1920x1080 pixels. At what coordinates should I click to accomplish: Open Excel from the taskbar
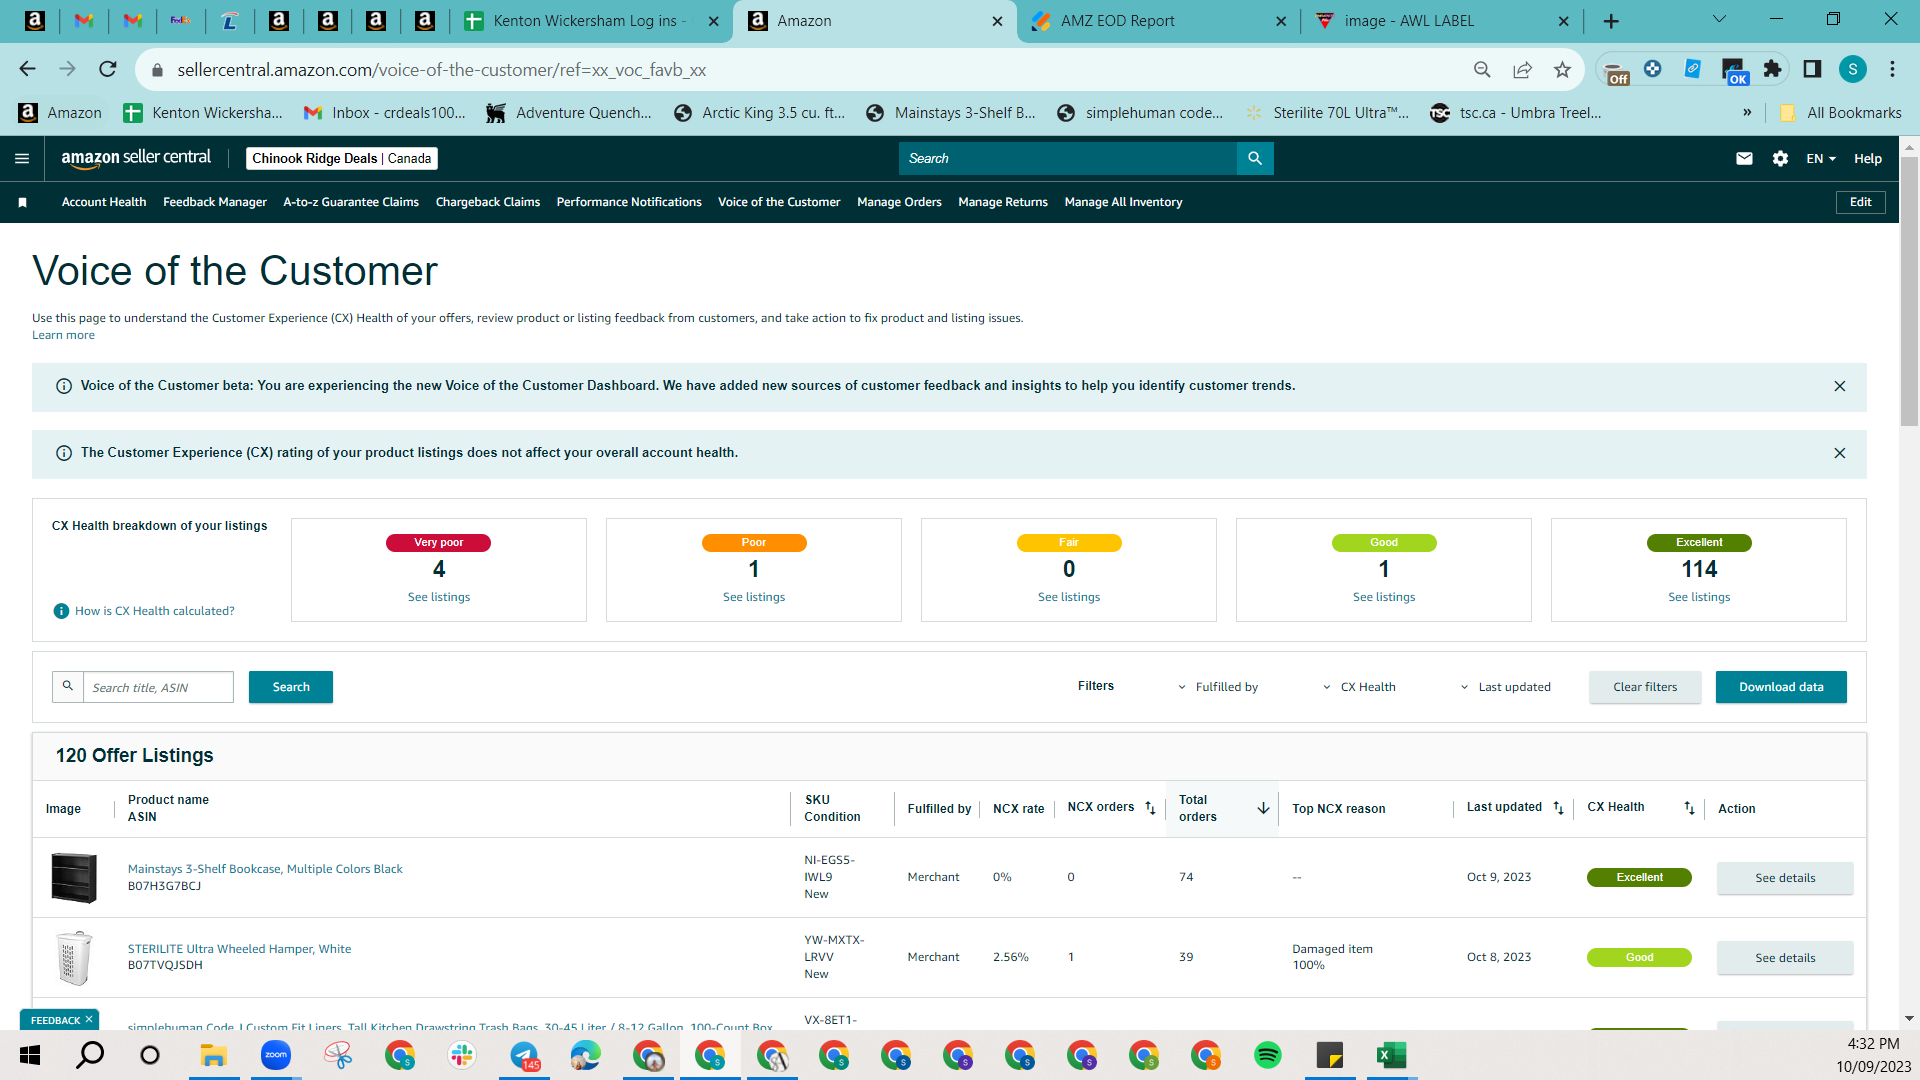coord(1391,1055)
